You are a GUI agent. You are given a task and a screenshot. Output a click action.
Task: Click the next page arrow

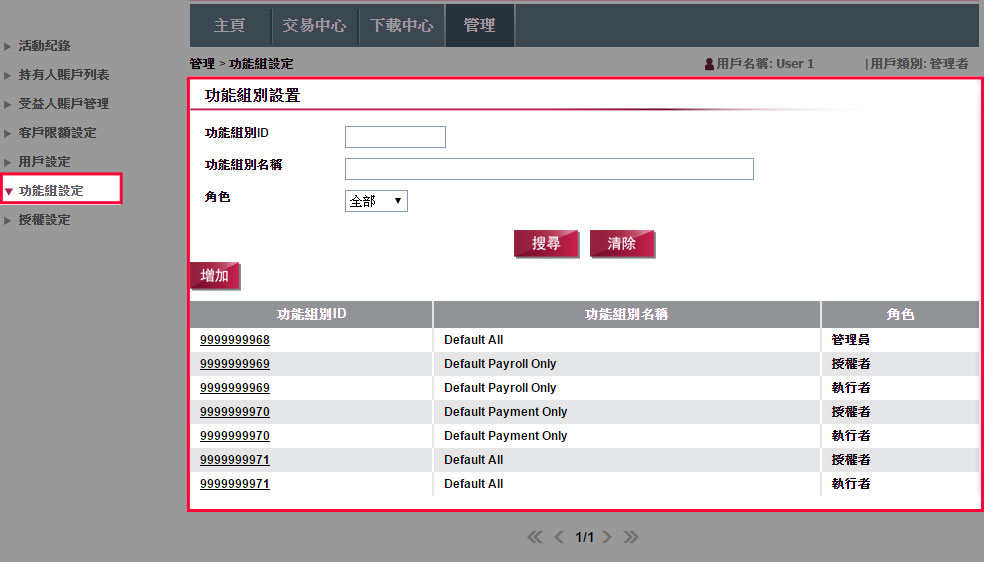point(607,537)
